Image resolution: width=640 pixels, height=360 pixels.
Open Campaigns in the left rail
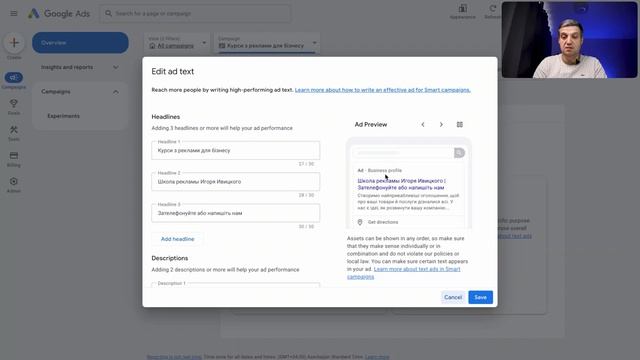pos(13,80)
